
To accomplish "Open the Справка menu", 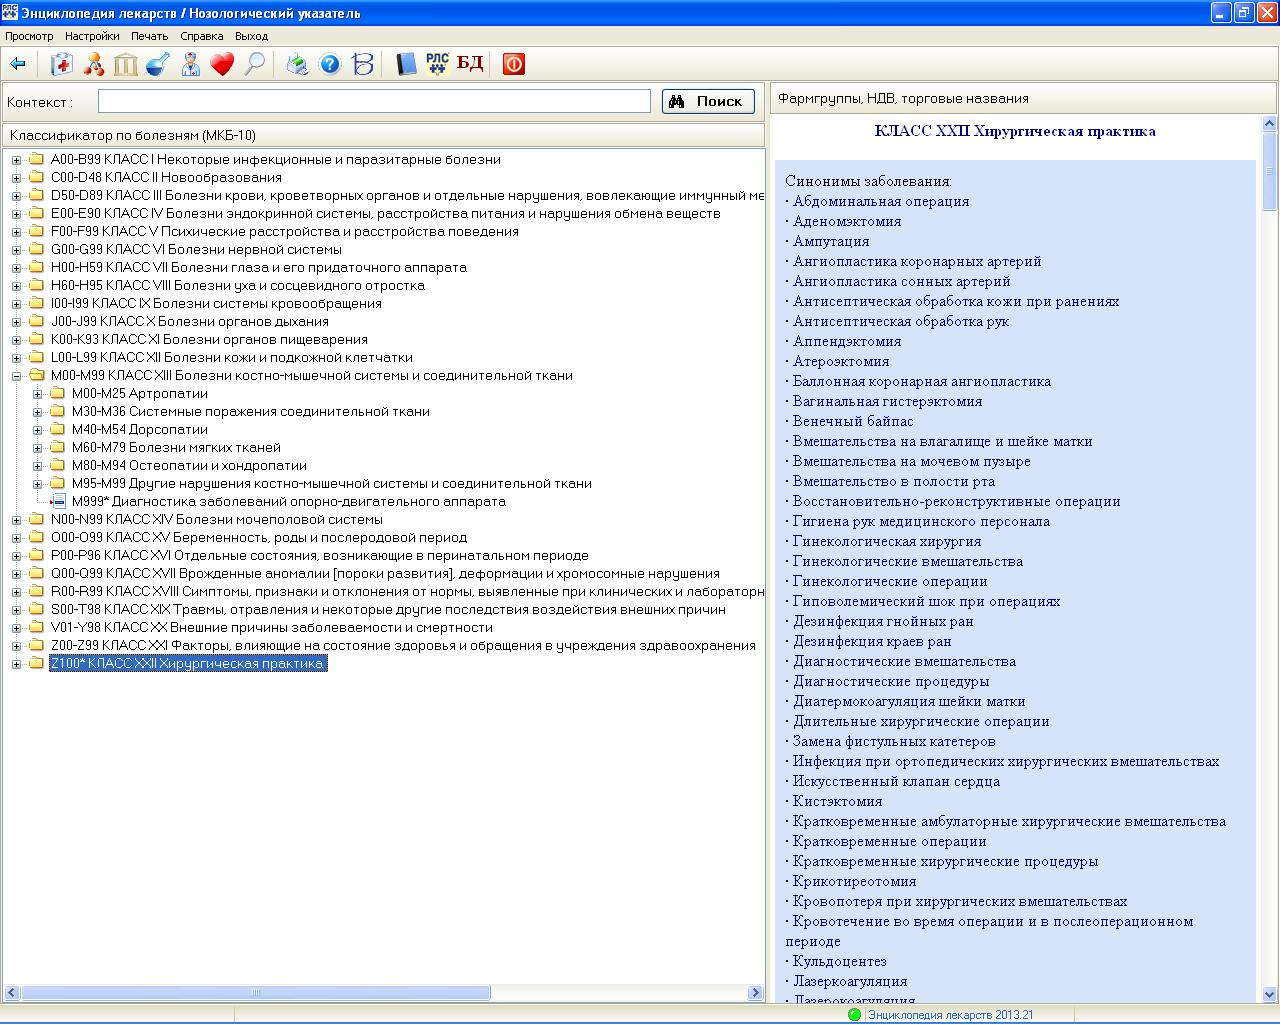I will (x=201, y=36).
